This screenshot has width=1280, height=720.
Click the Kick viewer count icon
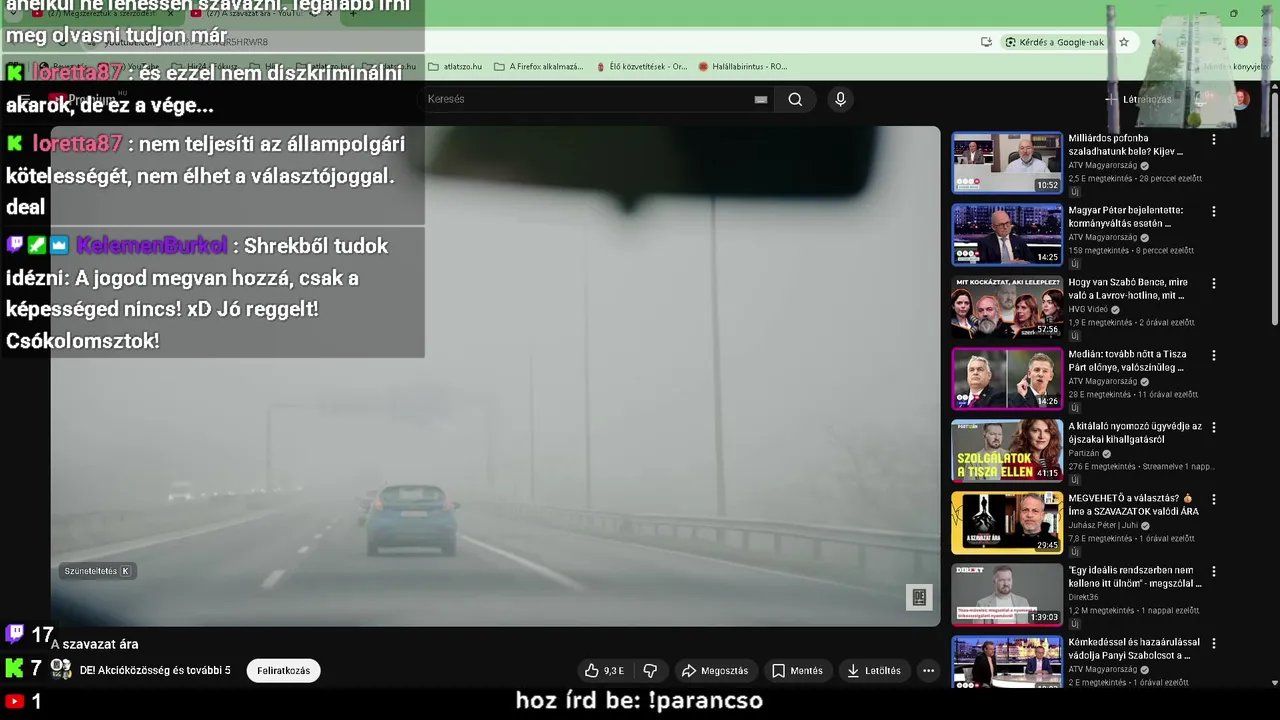(14, 667)
